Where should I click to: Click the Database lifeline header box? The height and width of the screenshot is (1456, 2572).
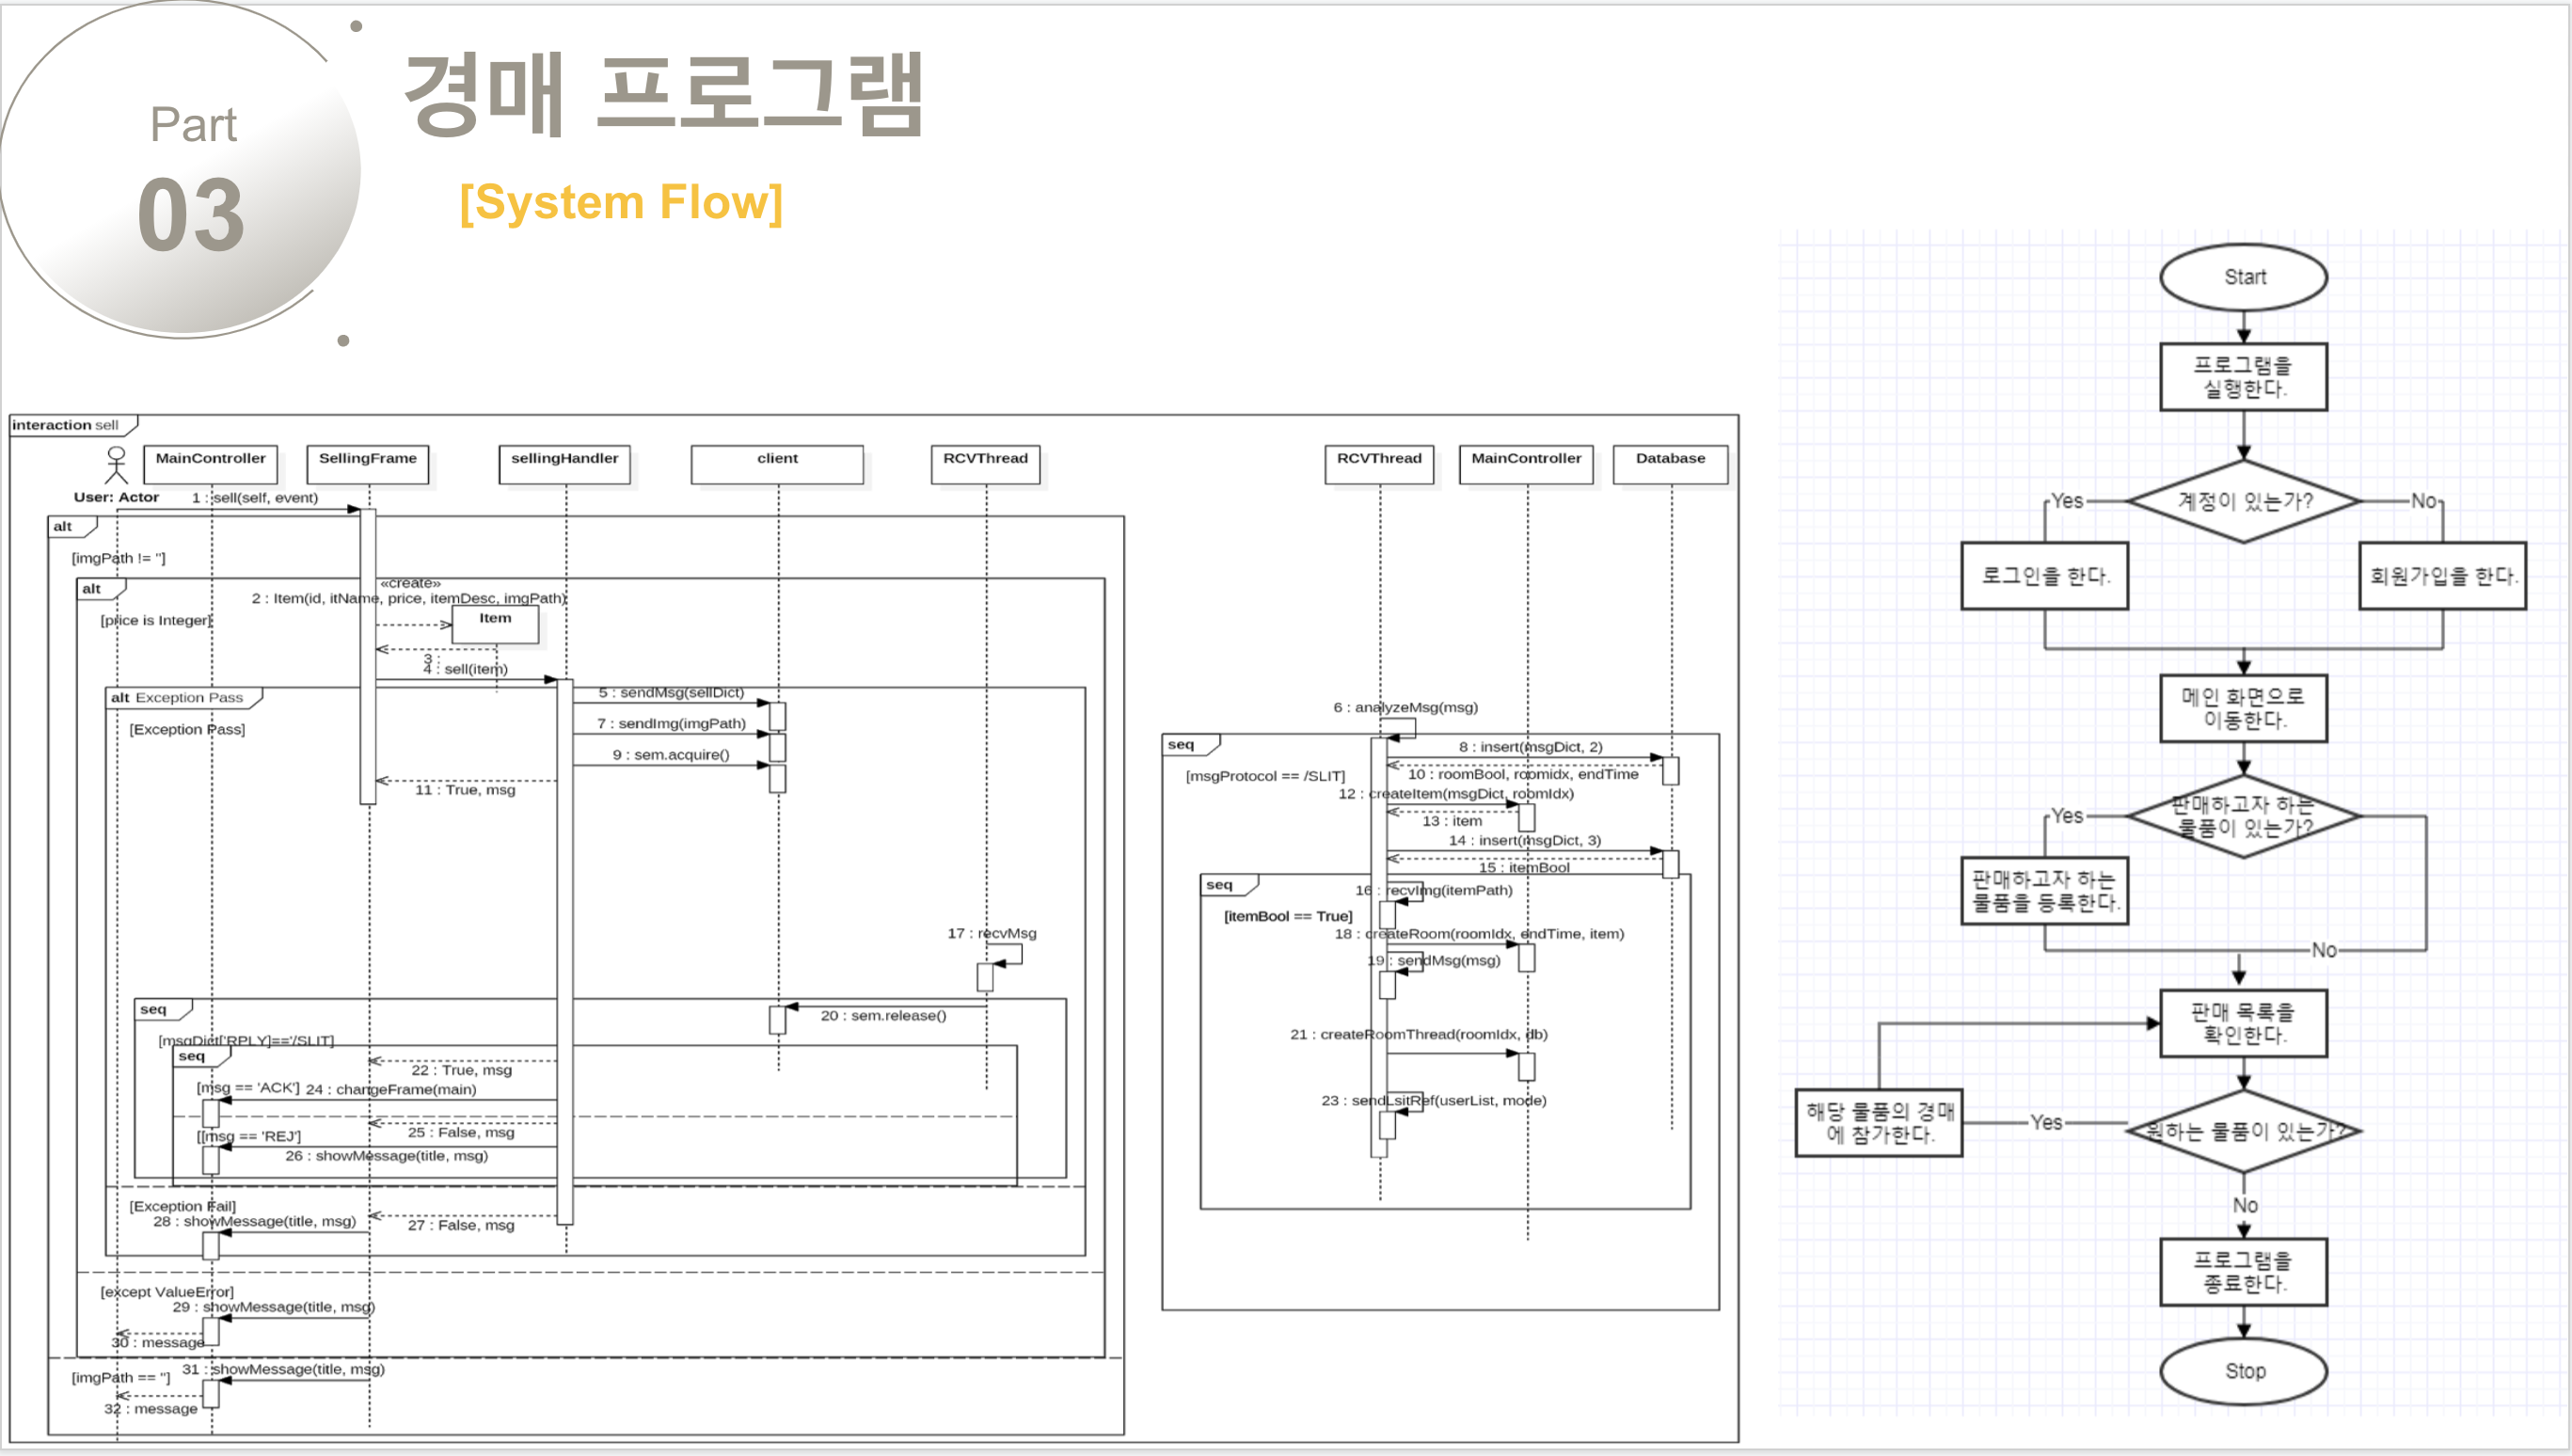(1670, 464)
